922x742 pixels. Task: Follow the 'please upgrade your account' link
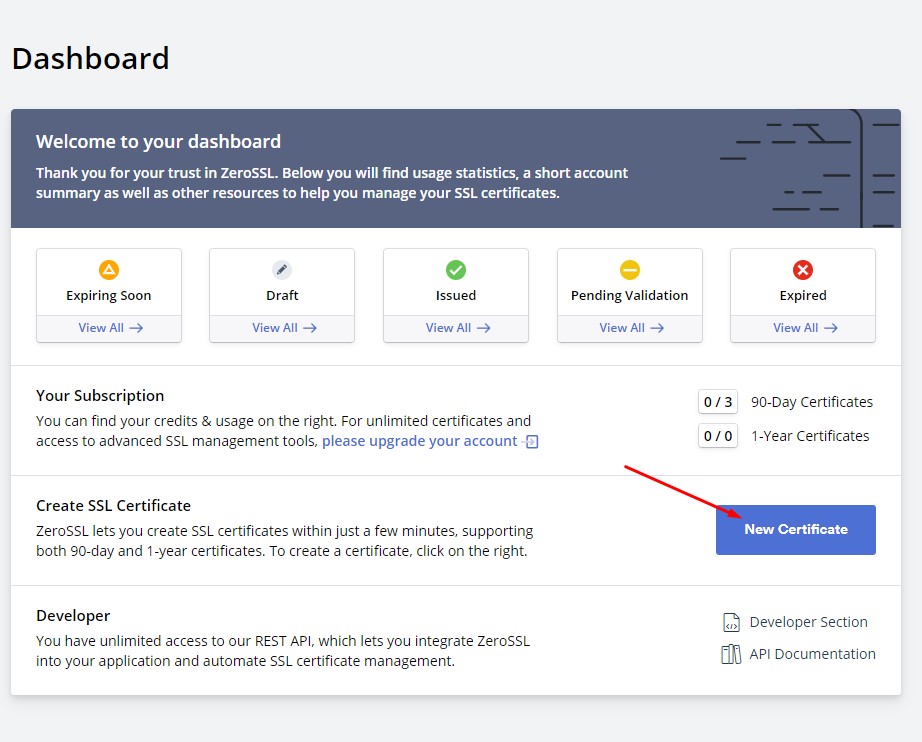[419, 441]
